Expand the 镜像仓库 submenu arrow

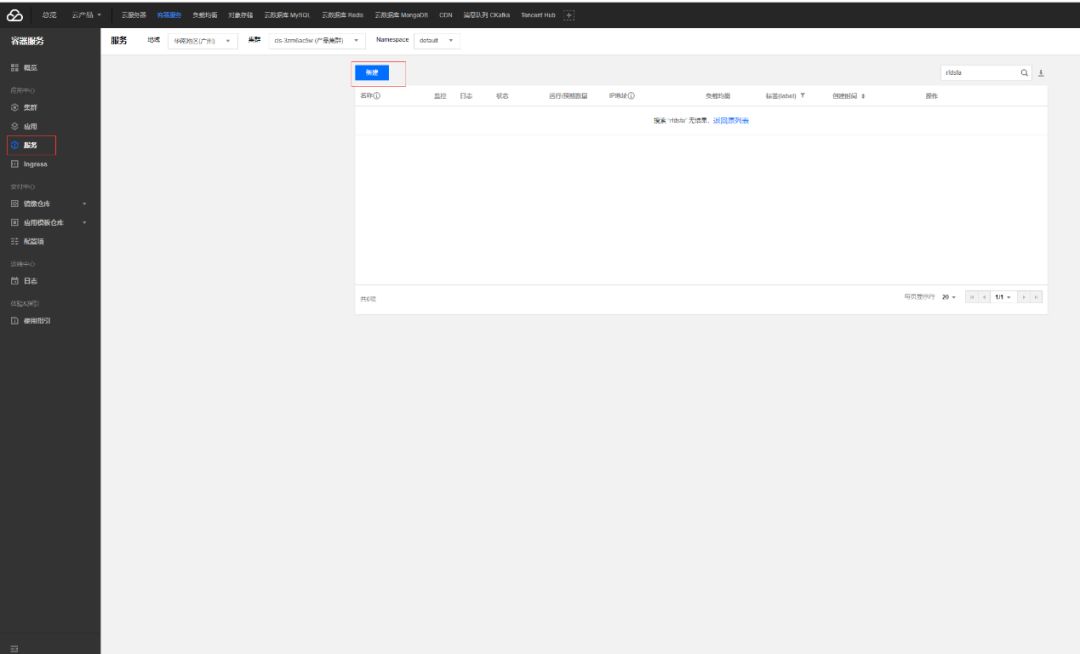tap(85, 204)
